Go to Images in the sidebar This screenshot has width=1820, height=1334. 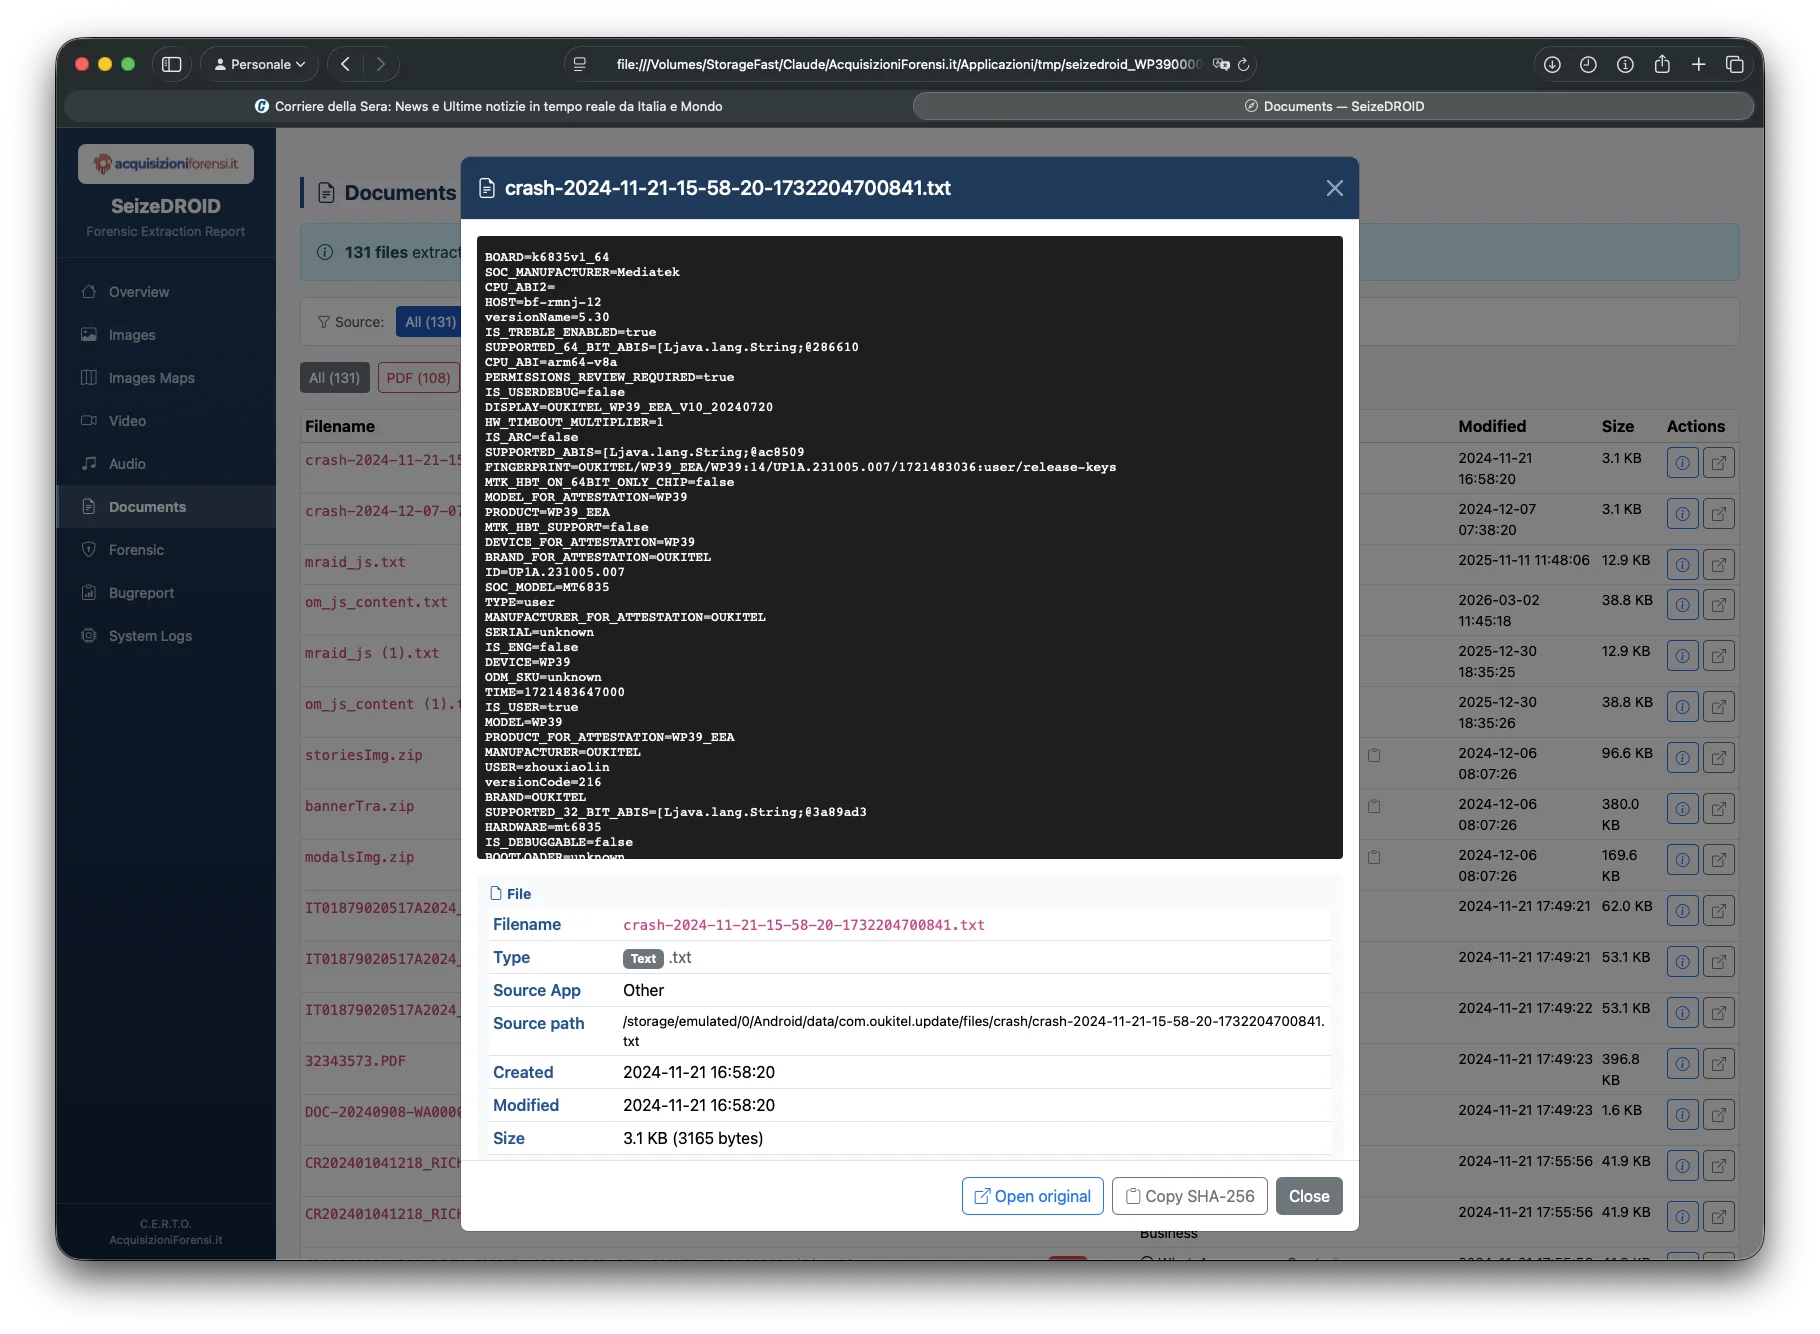(132, 335)
